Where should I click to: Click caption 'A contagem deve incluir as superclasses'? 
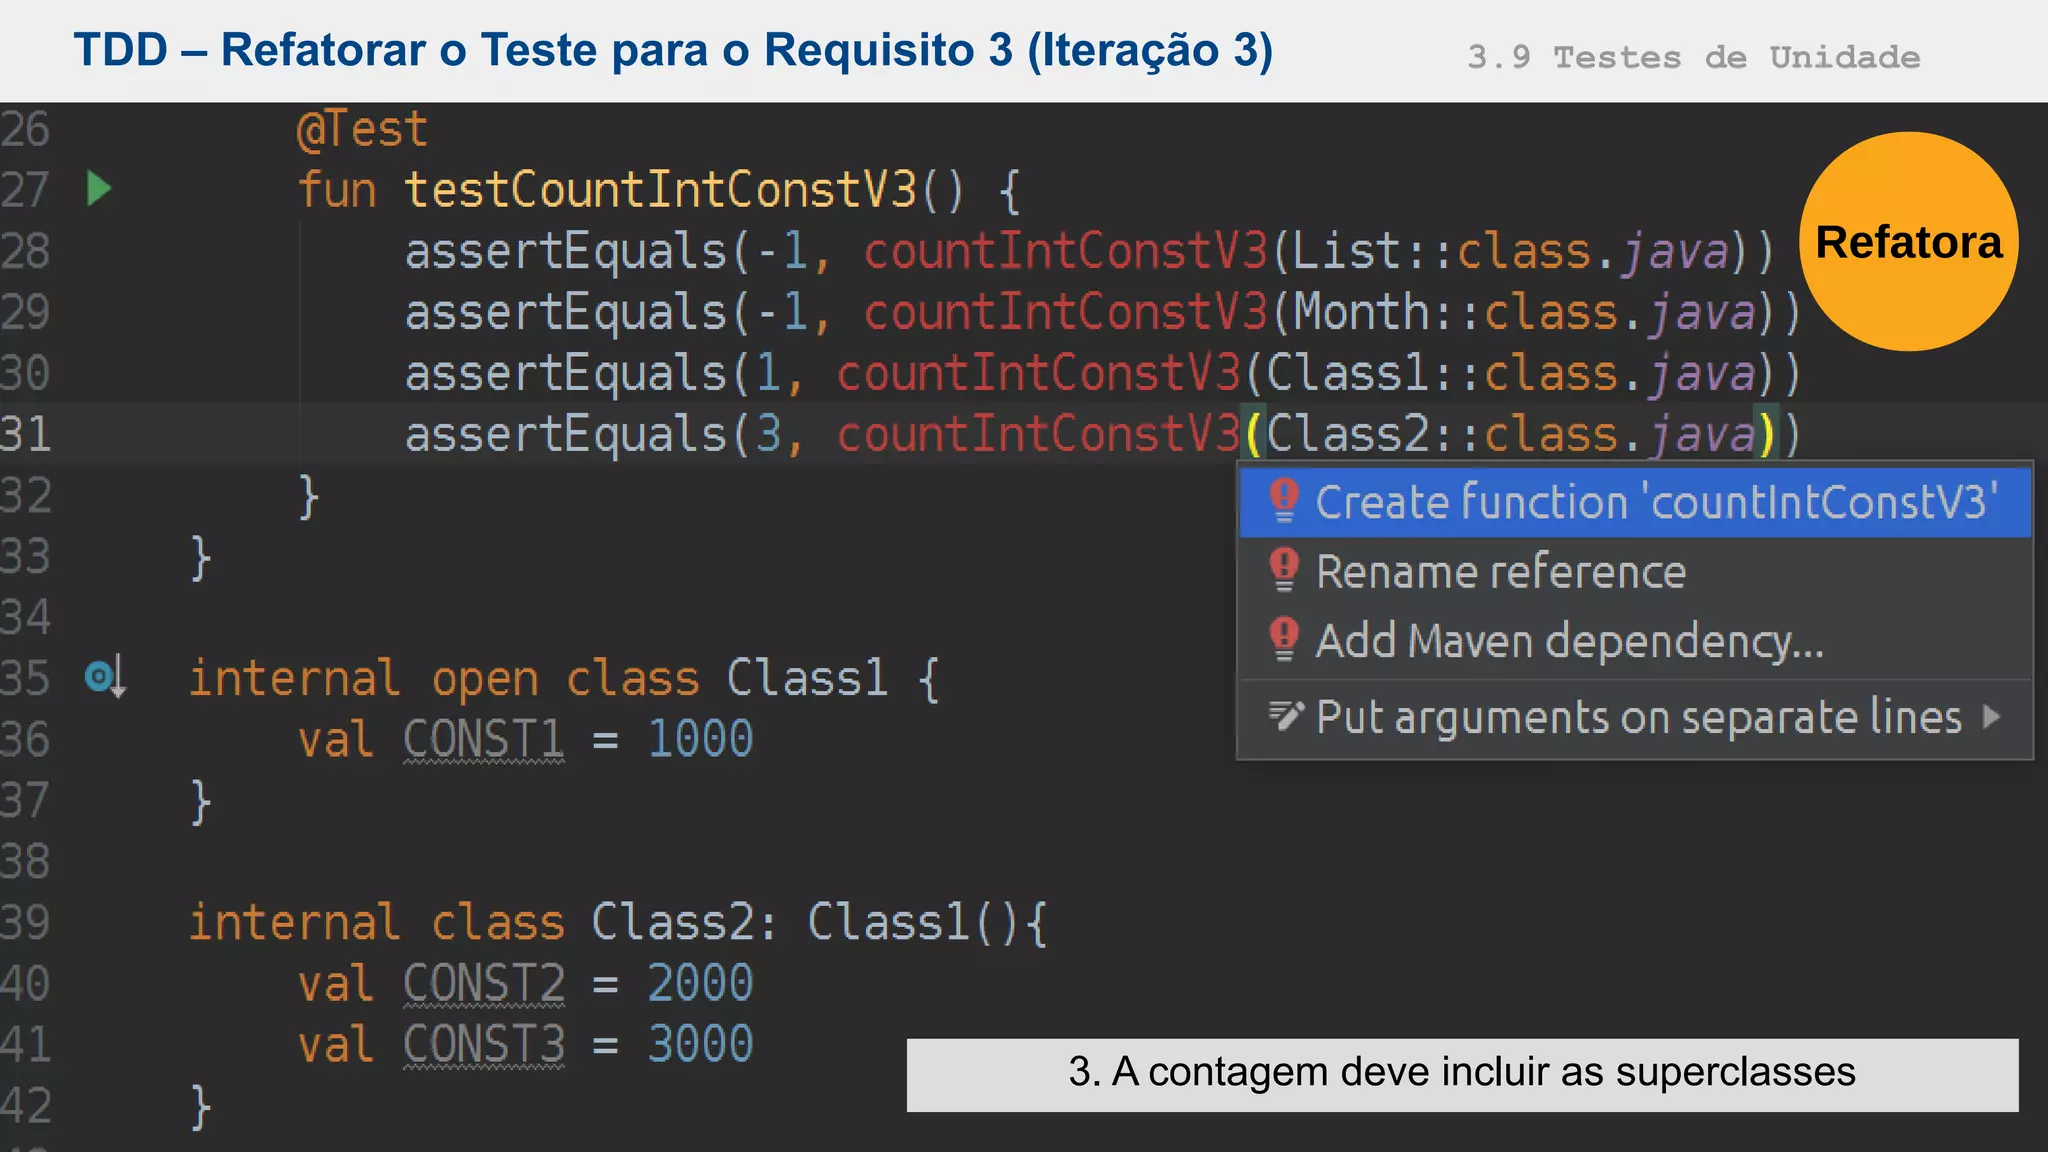tap(1462, 1072)
